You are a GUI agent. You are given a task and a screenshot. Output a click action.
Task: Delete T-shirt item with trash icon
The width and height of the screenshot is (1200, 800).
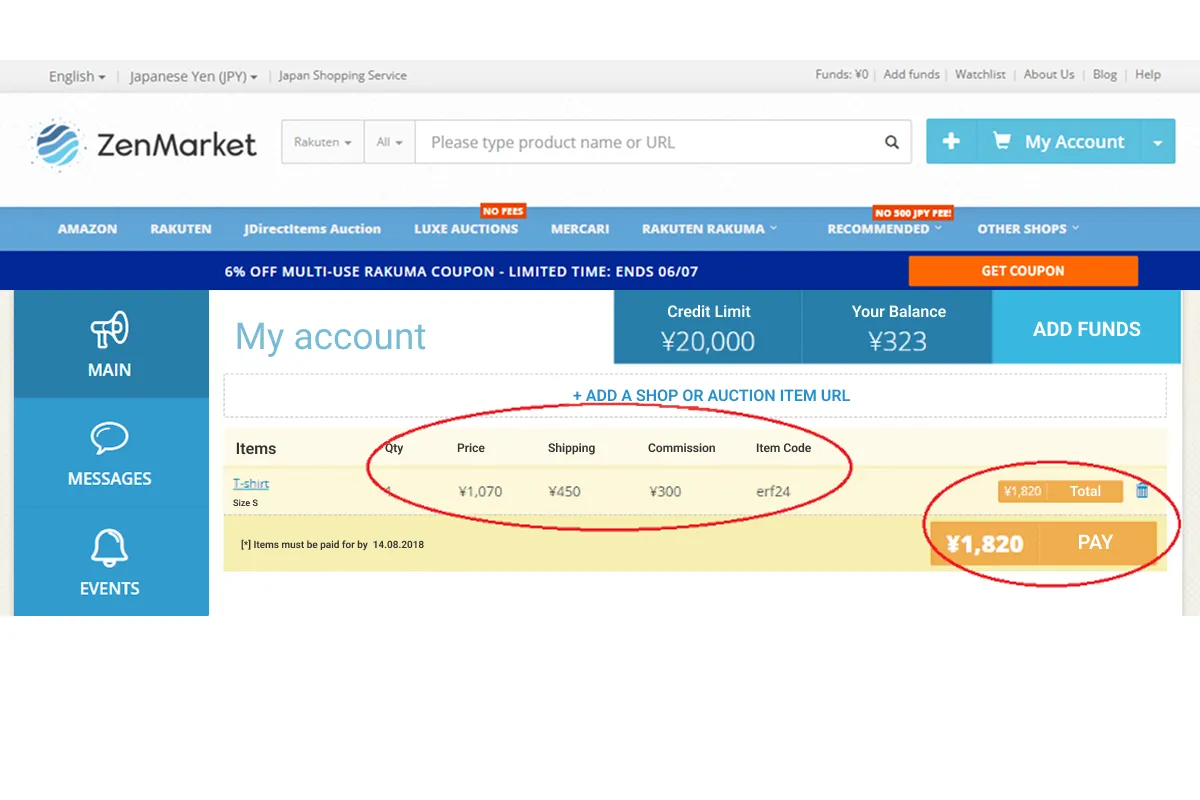(x=1142, y=491)
